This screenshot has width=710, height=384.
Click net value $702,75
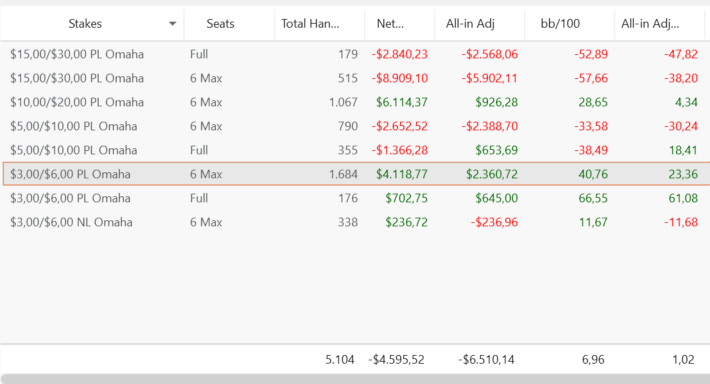[x=406, y=198]
